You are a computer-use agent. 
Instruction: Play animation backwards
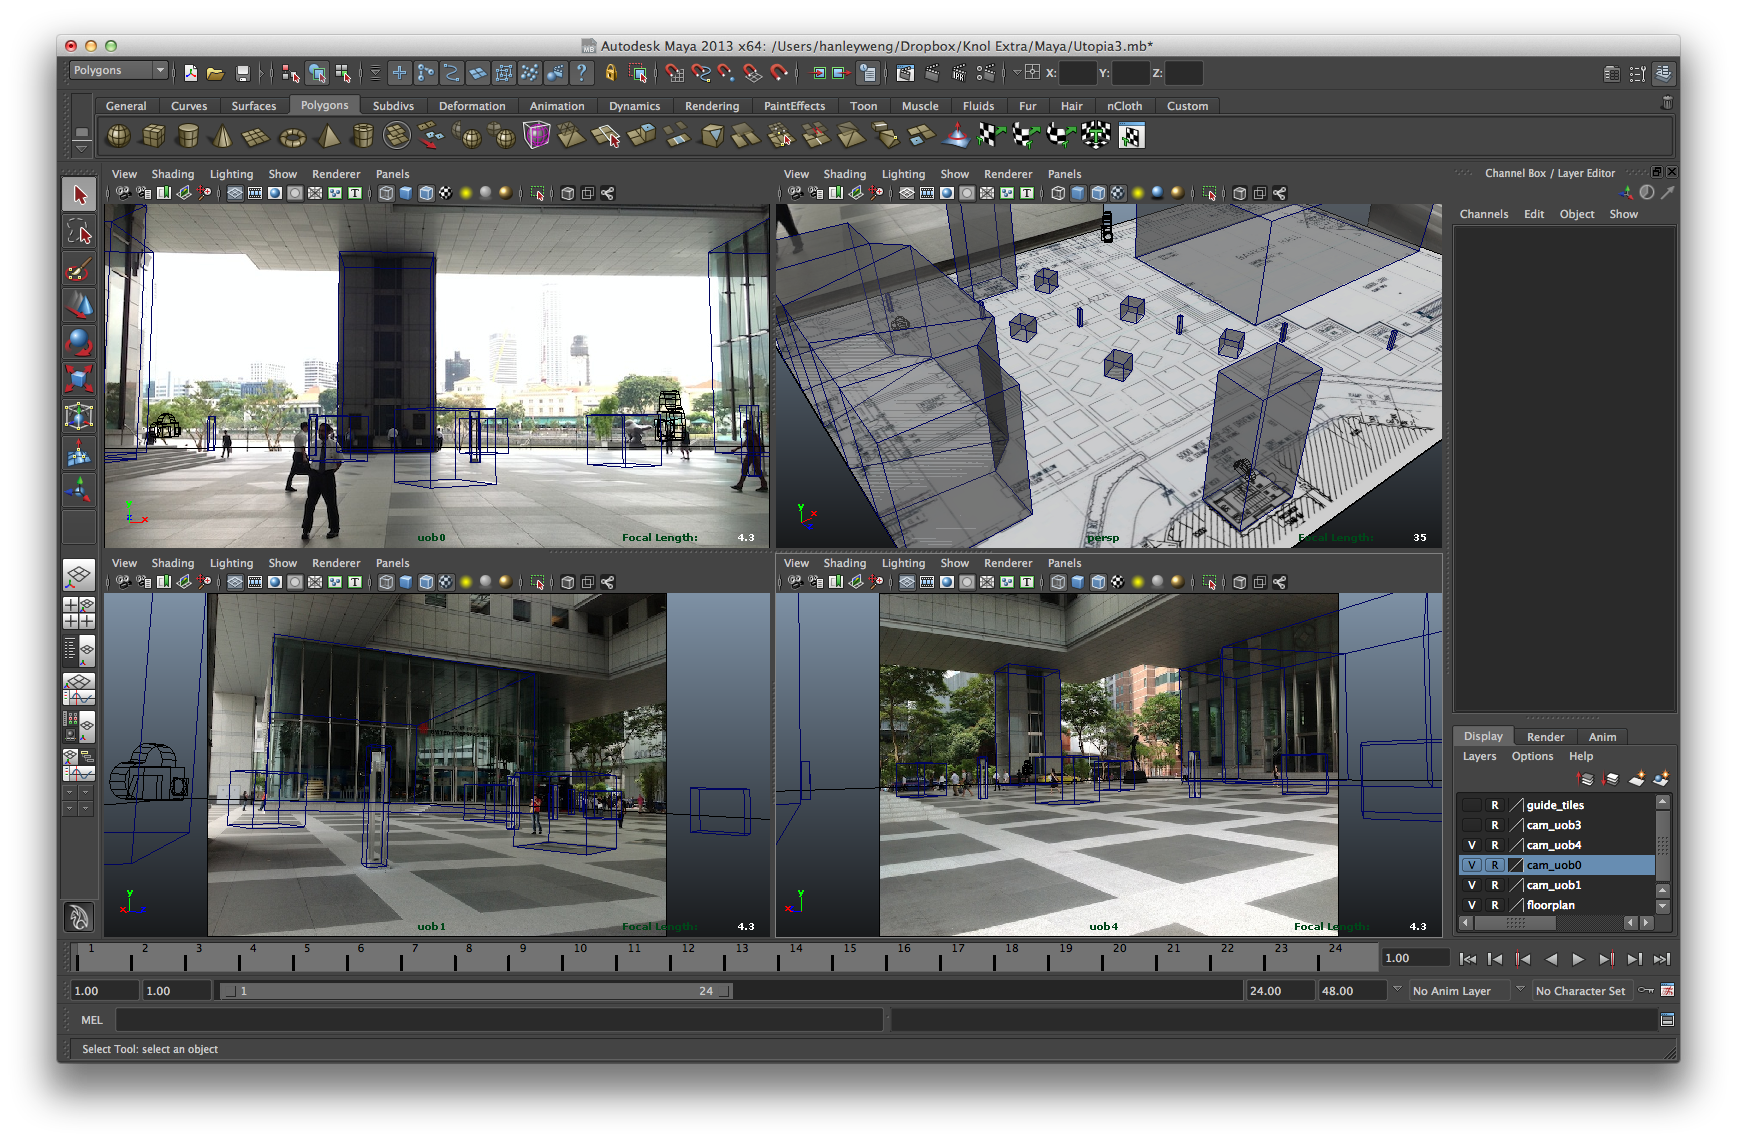tap(1551, 959)
